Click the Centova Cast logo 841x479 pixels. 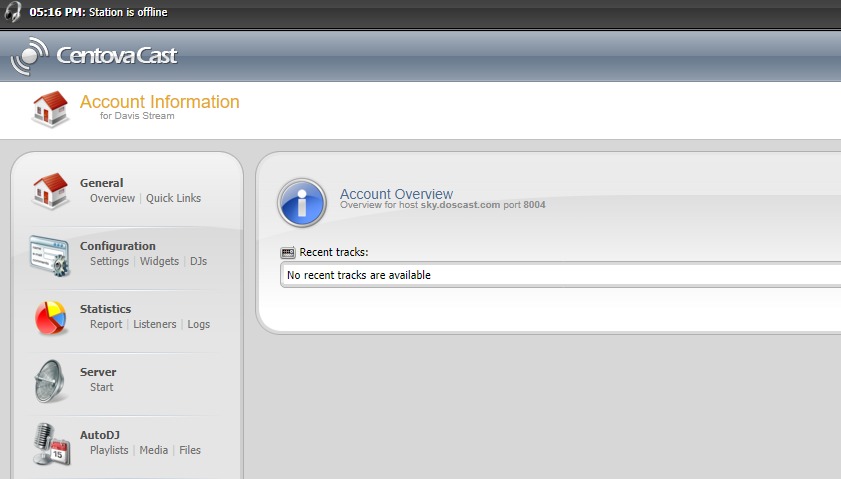[94, 56]
